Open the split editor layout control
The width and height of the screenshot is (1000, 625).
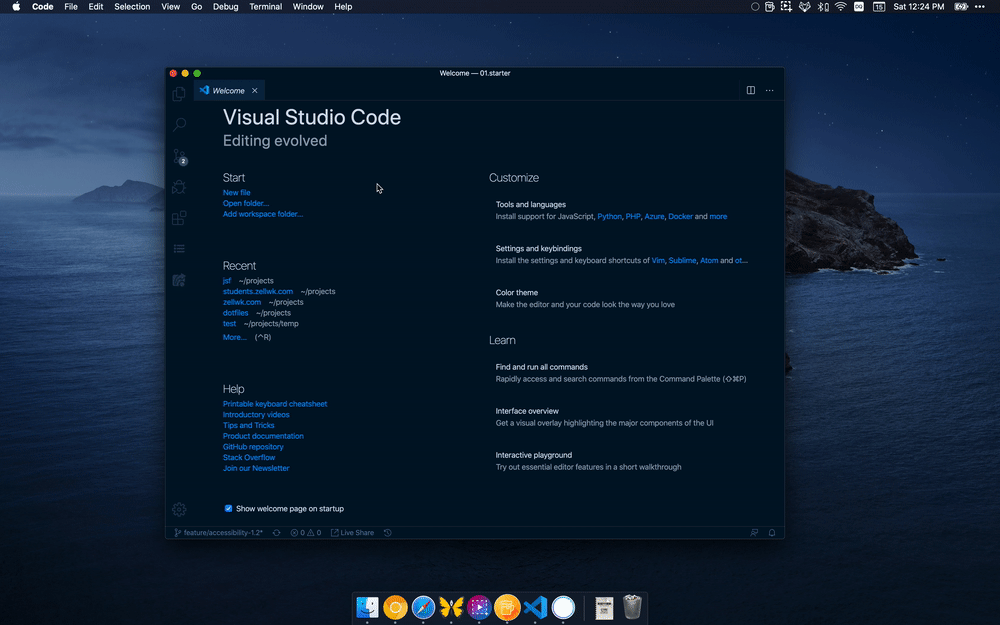pyautogui.click(x=751, y=90)
